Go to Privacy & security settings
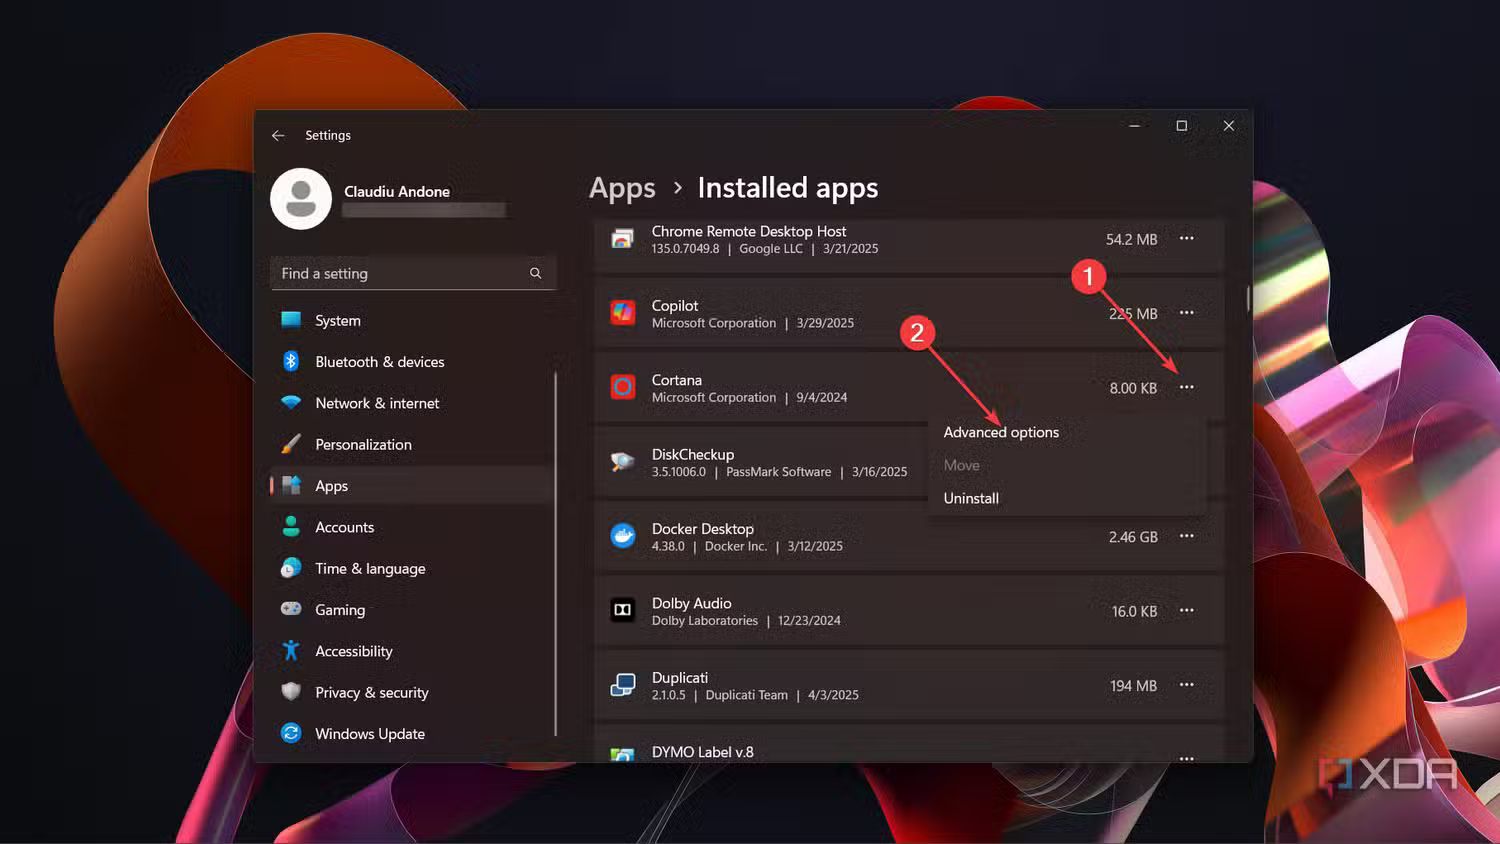 pos(371,692)
